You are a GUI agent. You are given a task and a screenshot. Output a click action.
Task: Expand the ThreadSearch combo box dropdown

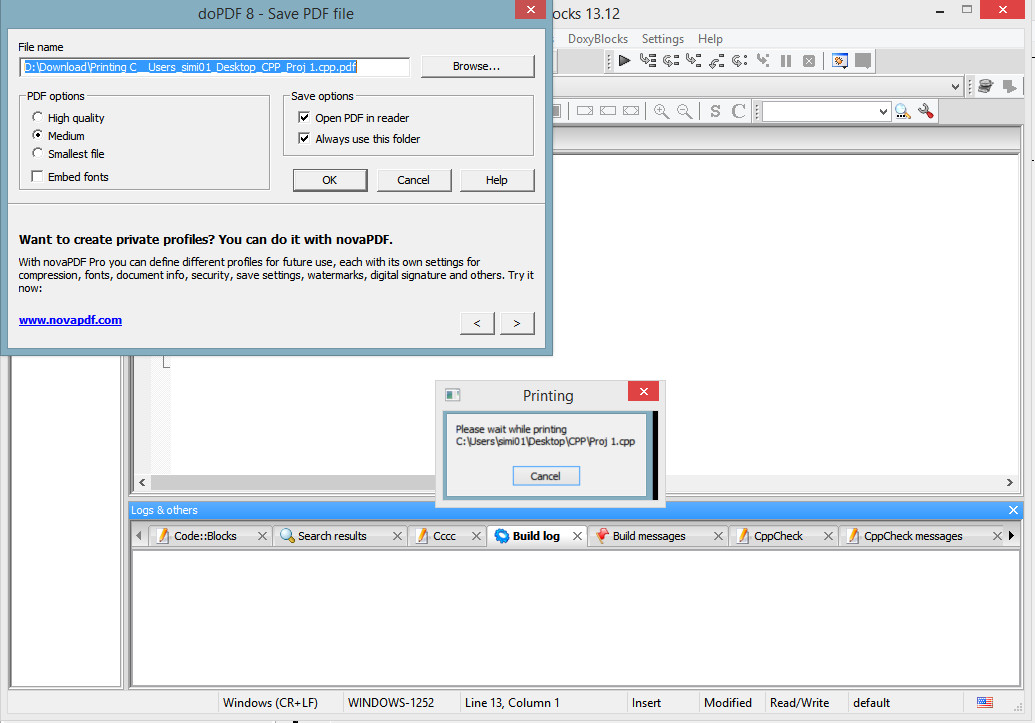tap(883, 112)
